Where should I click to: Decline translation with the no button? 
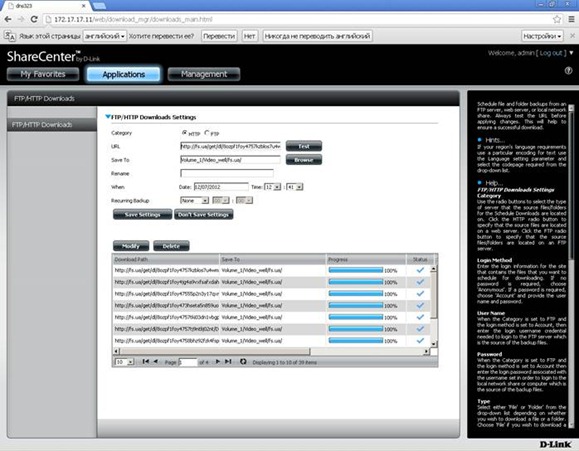pyautogui.click(x=250, y=36)
